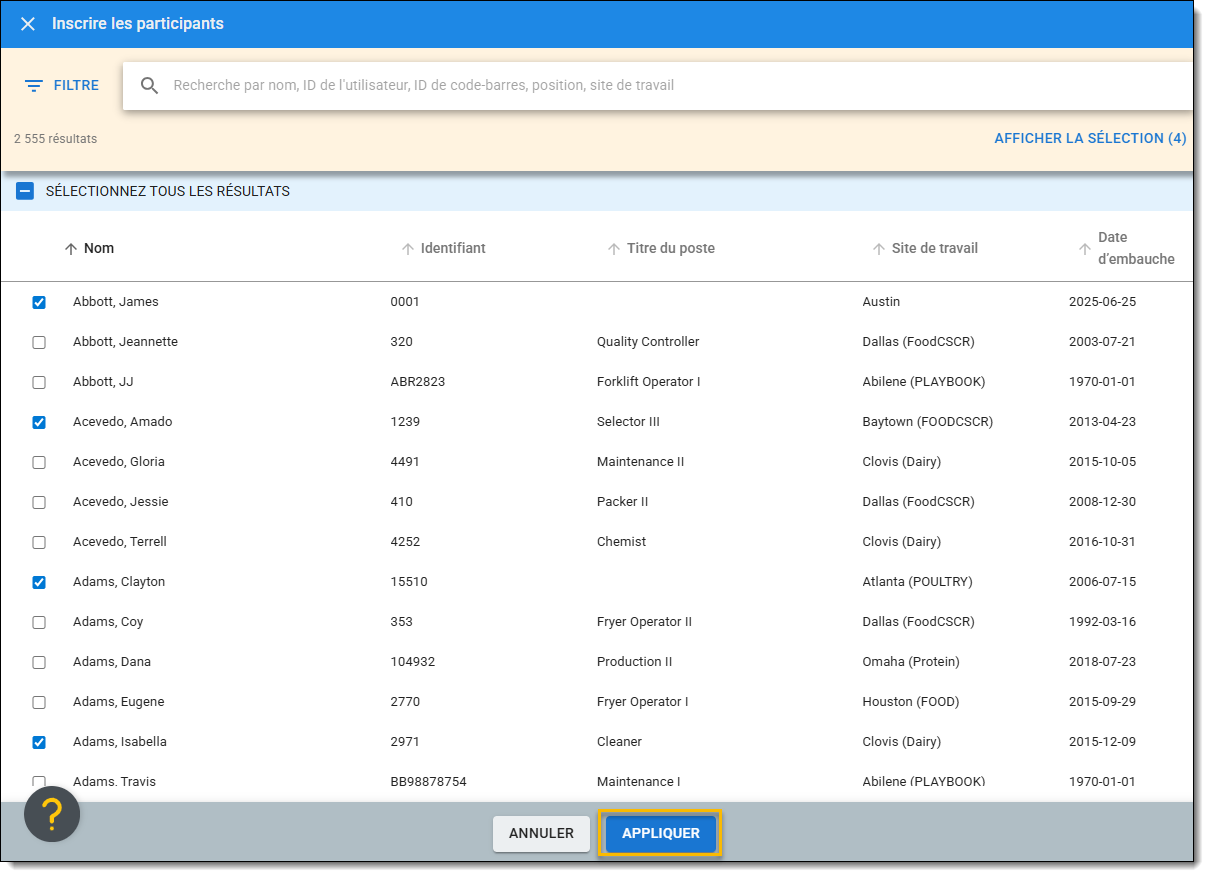Toggle Sélectionnez tous les résultats checkbox

tap(25, 191)
